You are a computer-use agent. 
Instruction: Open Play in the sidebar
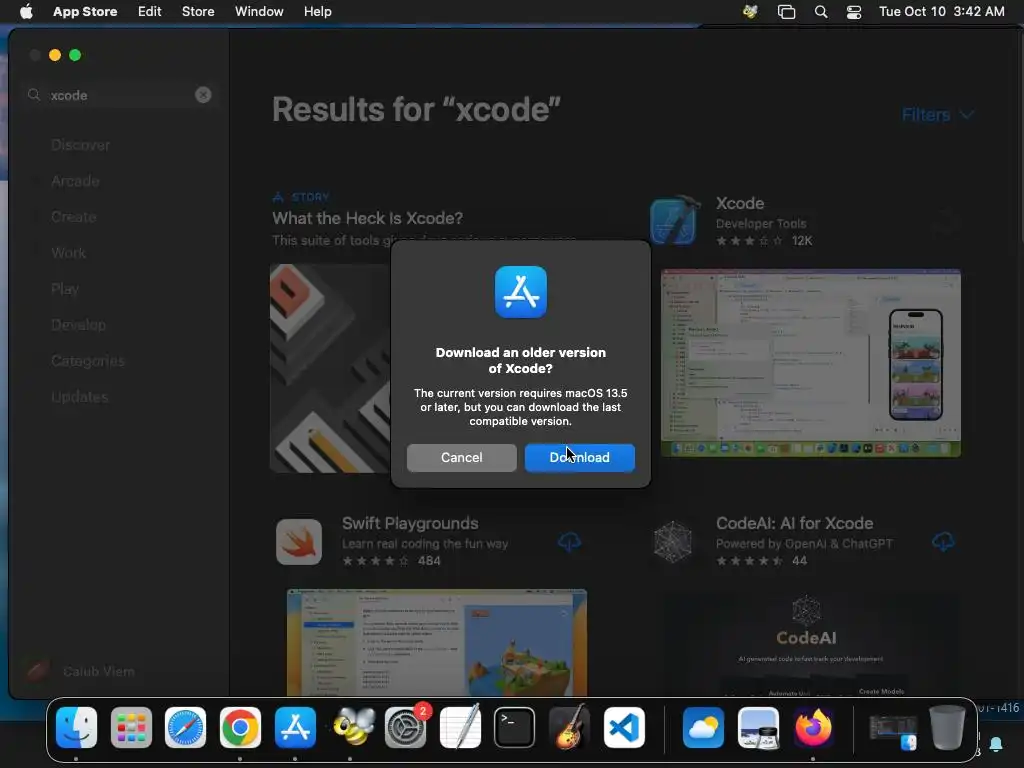[65, 289]
